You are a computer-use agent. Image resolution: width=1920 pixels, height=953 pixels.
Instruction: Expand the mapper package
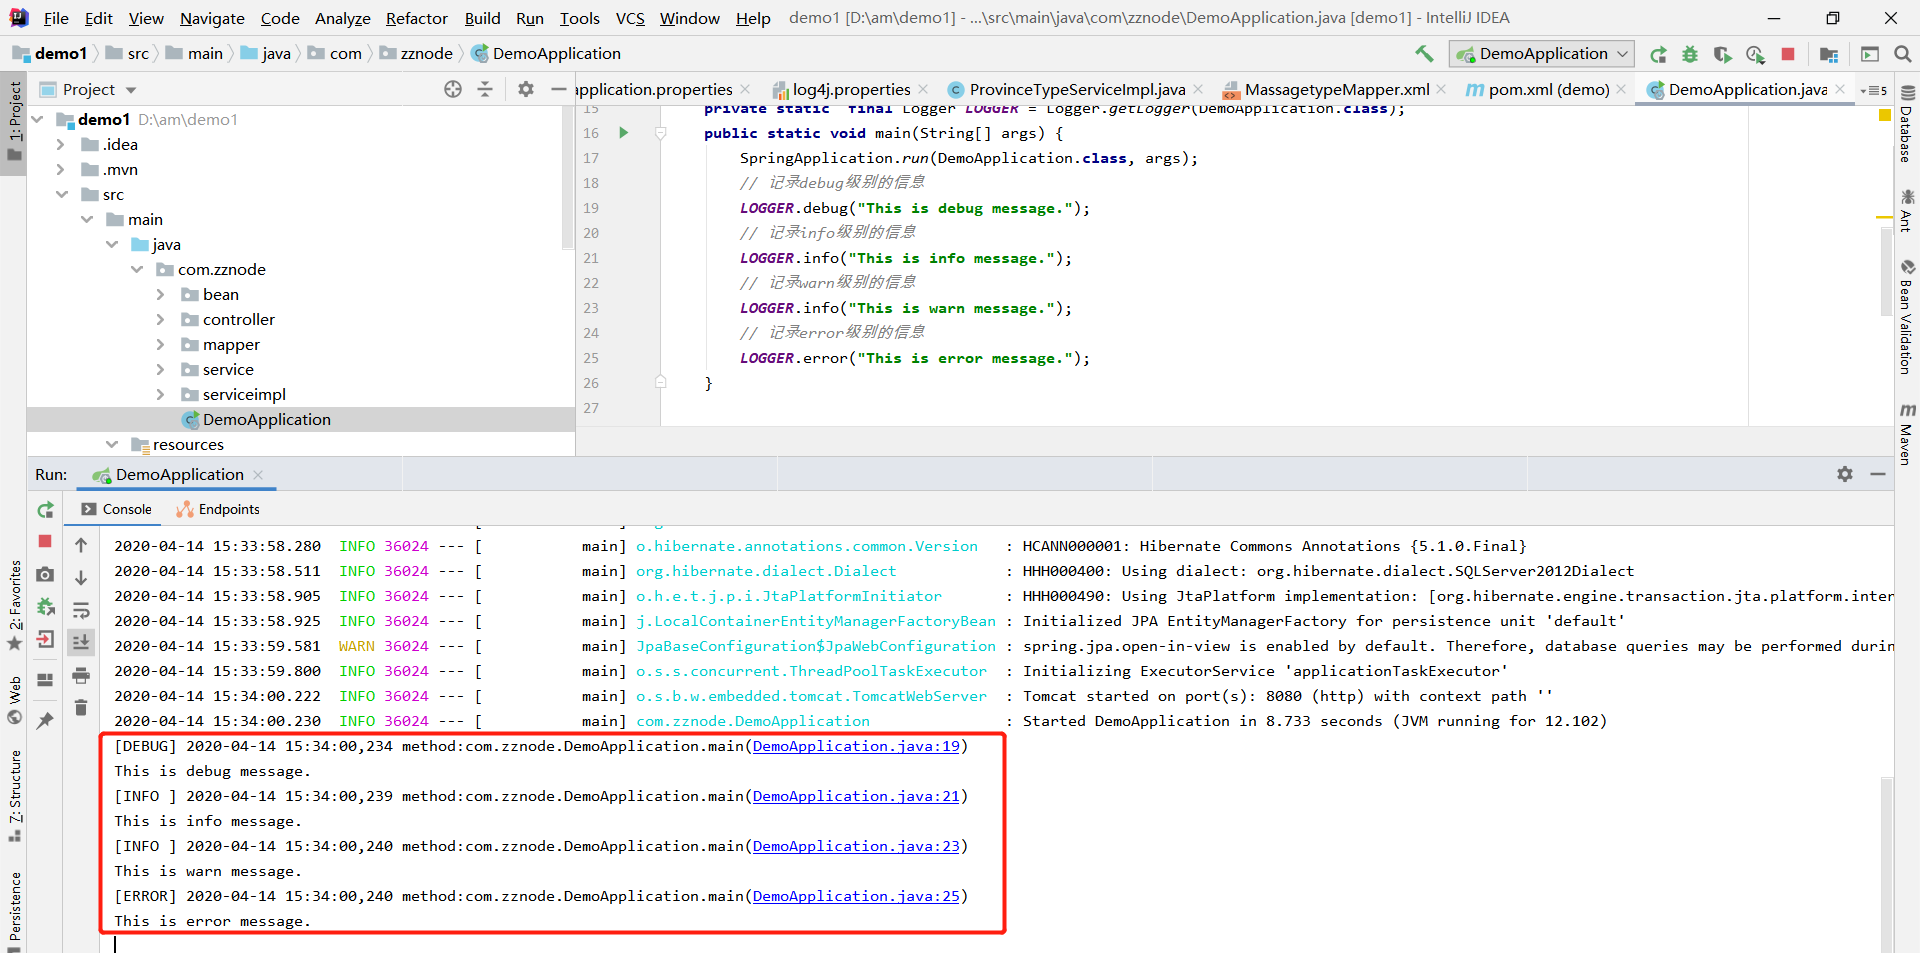tap(160, 344)
